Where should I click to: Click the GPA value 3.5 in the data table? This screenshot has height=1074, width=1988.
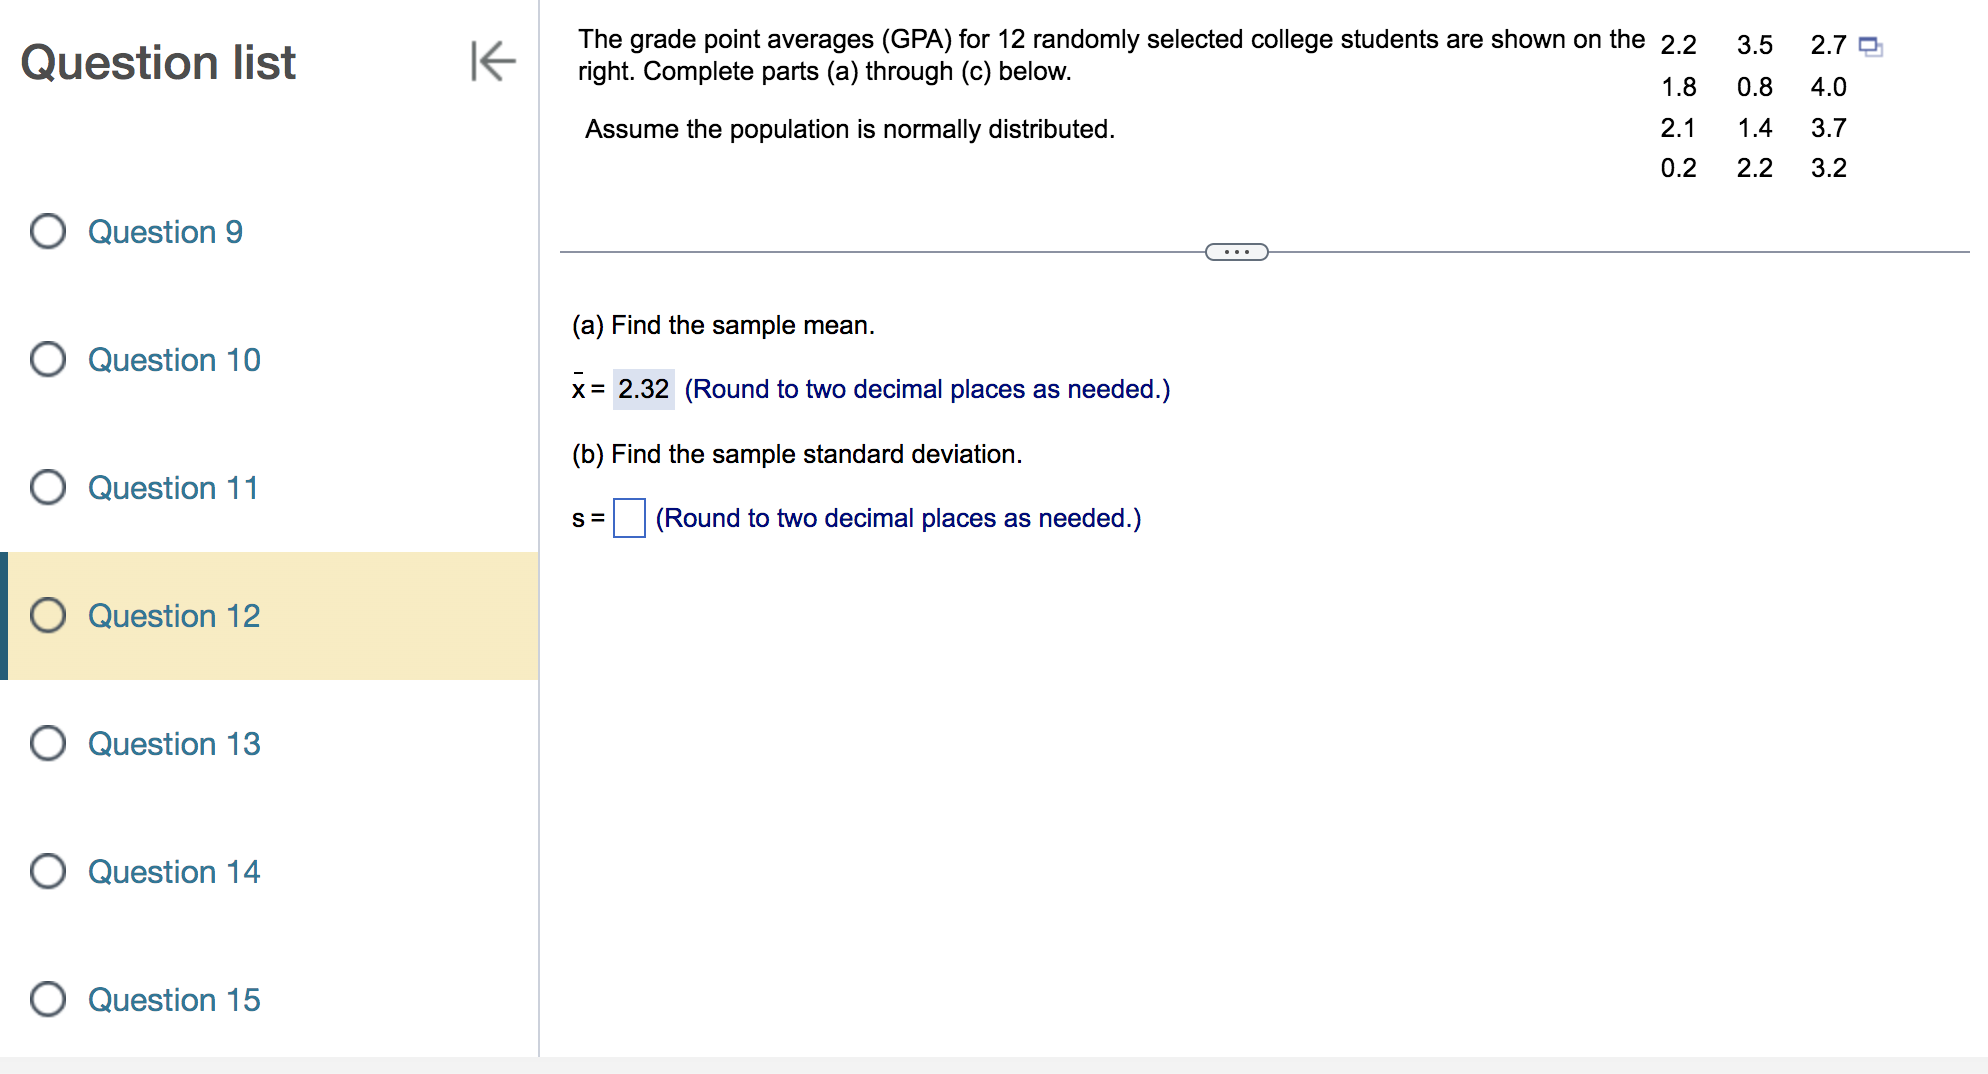click(1753, 45)
